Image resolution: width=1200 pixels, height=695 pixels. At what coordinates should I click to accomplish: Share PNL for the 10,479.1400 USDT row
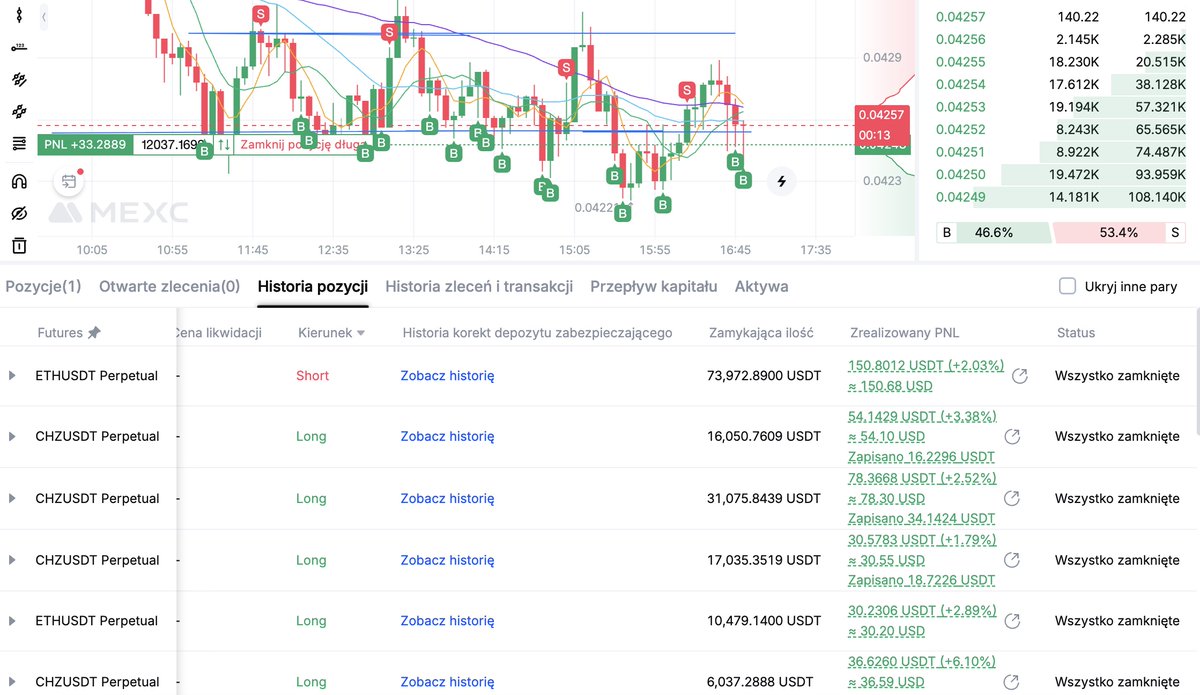[1012, 621]
